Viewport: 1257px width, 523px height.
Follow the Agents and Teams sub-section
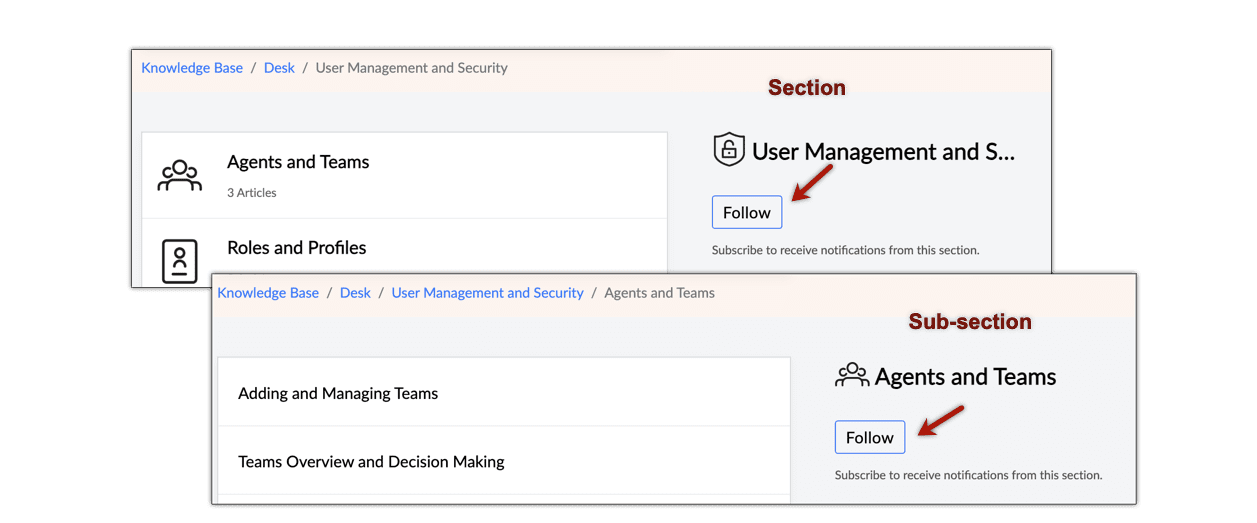point(870,437)
